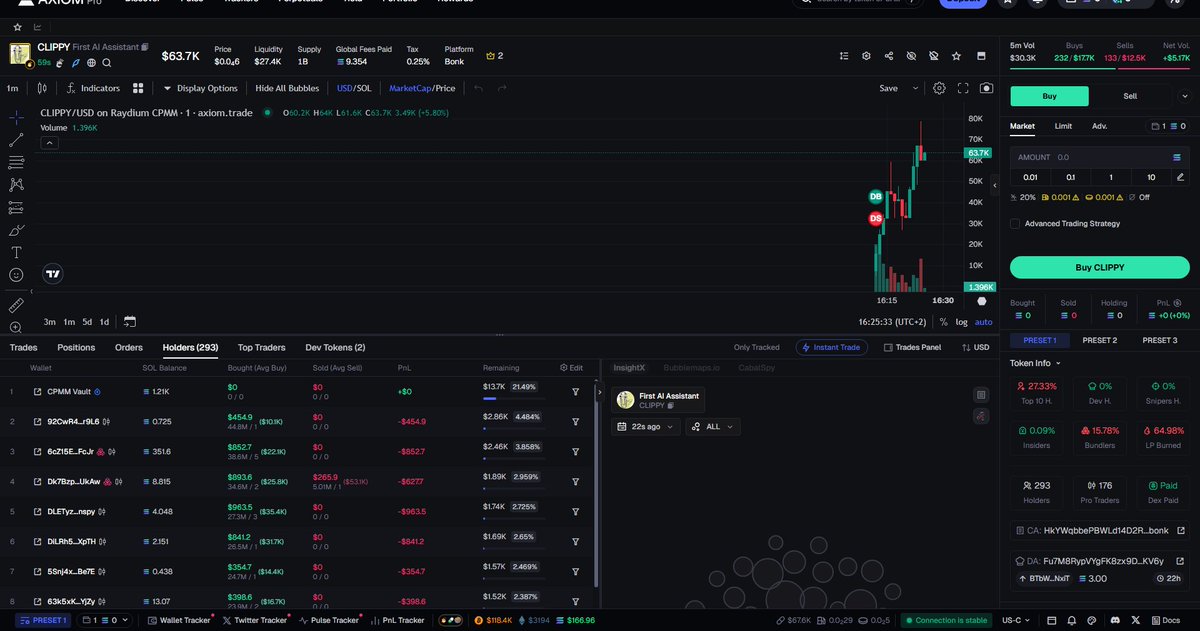Open the 92CwR4...r9L6 wallet link icon

pyautogui.click(x=38, y=422)
